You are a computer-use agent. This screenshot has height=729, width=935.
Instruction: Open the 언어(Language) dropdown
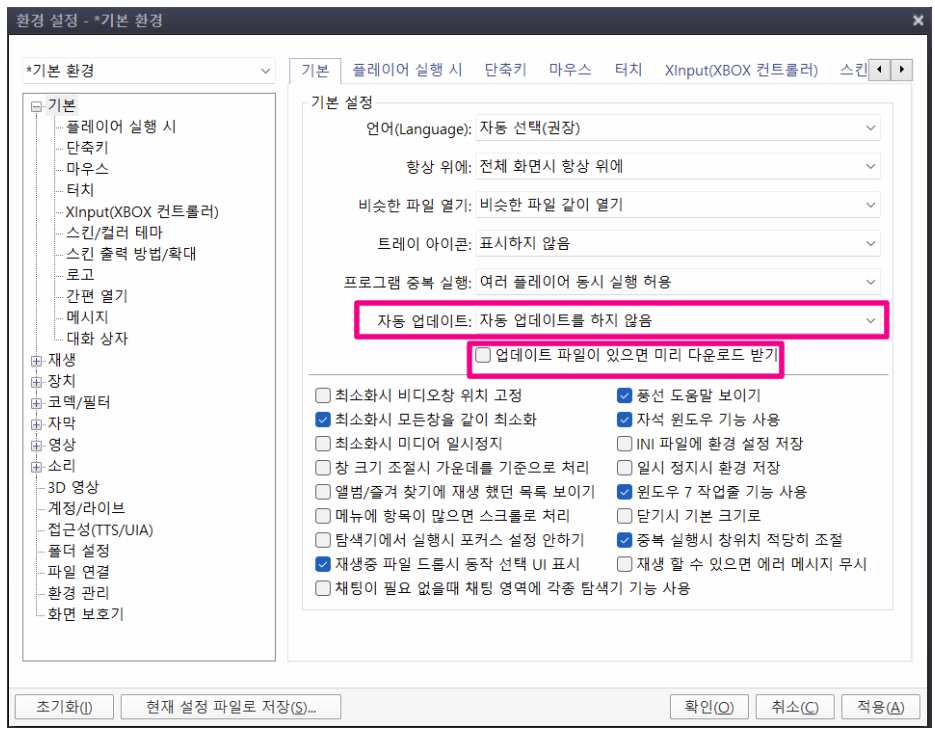pos(677,128)
